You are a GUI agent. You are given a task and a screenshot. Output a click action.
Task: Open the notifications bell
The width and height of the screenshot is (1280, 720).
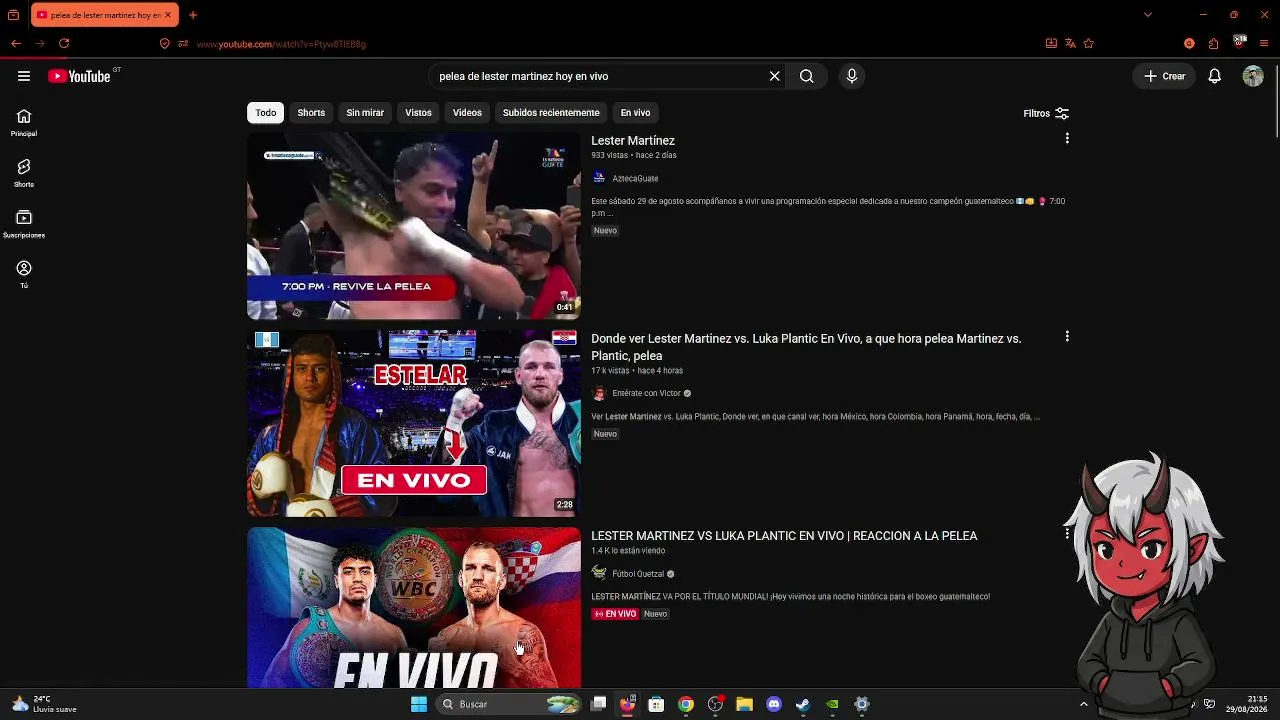click(x=1214, y=76)
